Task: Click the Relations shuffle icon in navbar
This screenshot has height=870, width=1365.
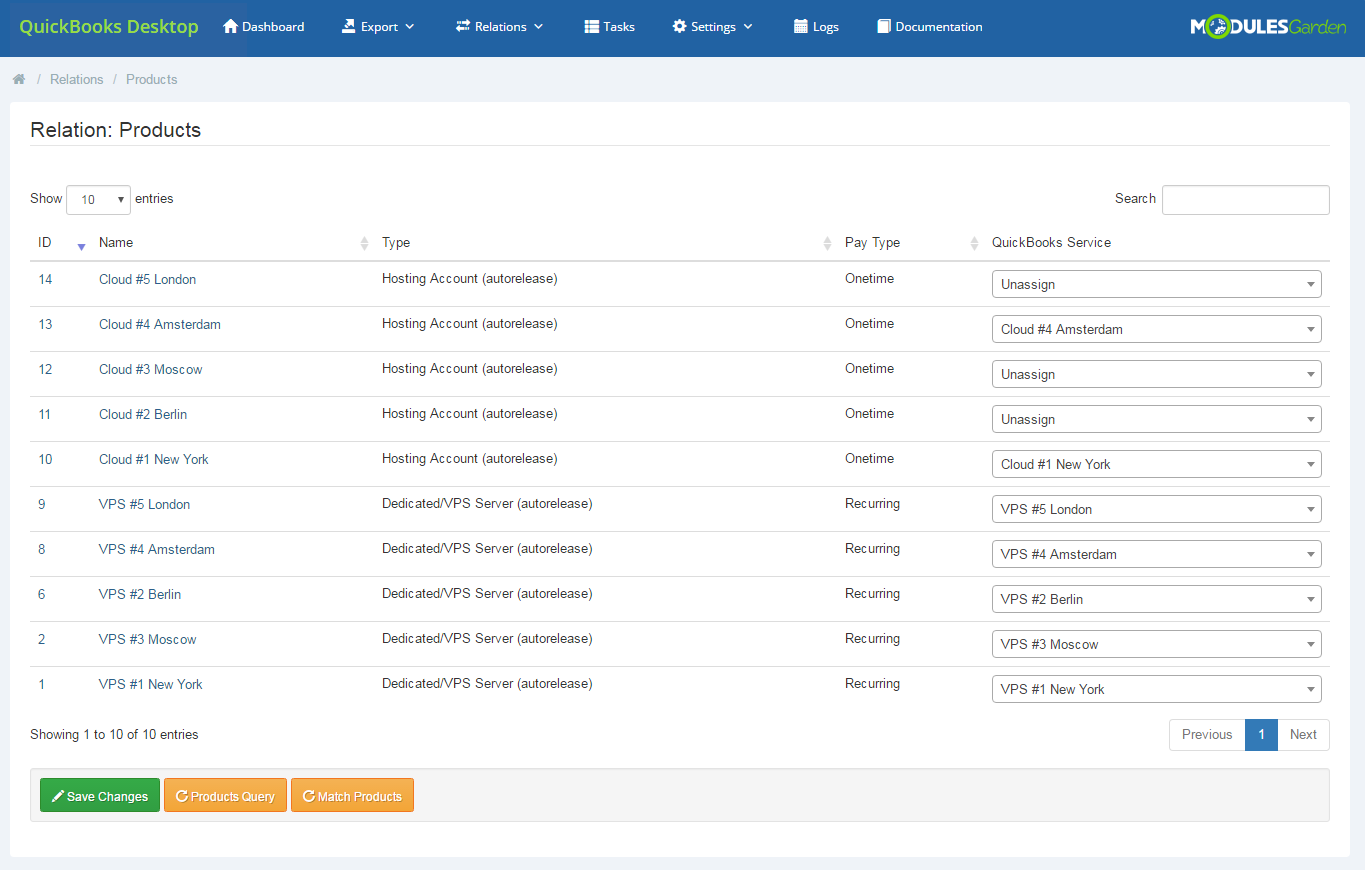Action: coord(461,26)
